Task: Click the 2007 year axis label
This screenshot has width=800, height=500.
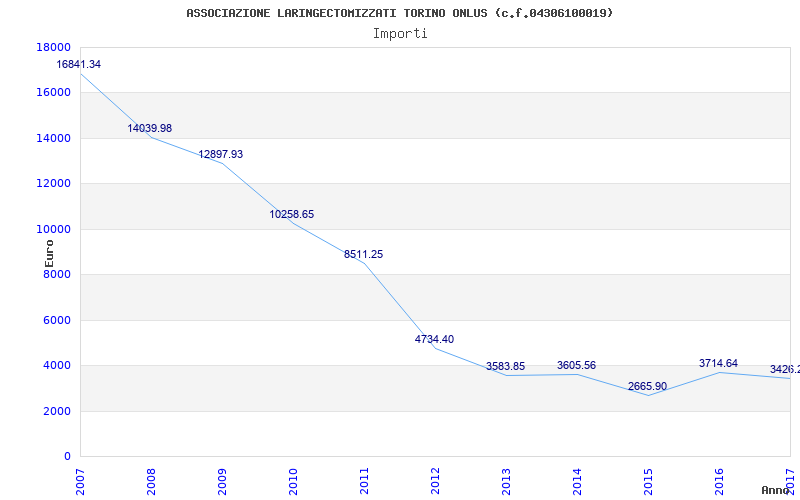Action: pyautogui.click(x=80, y=482)
